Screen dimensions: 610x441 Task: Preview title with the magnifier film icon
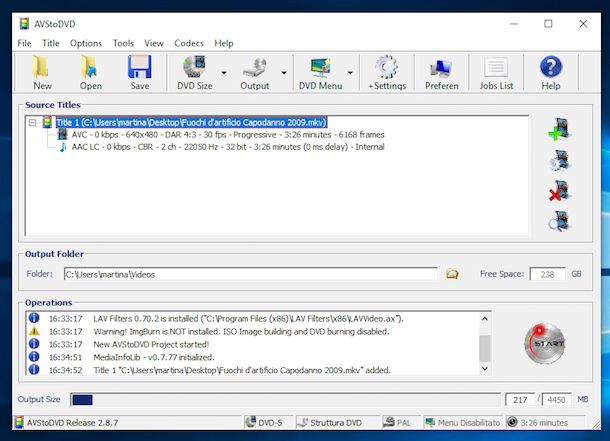[x=560, y=221]
